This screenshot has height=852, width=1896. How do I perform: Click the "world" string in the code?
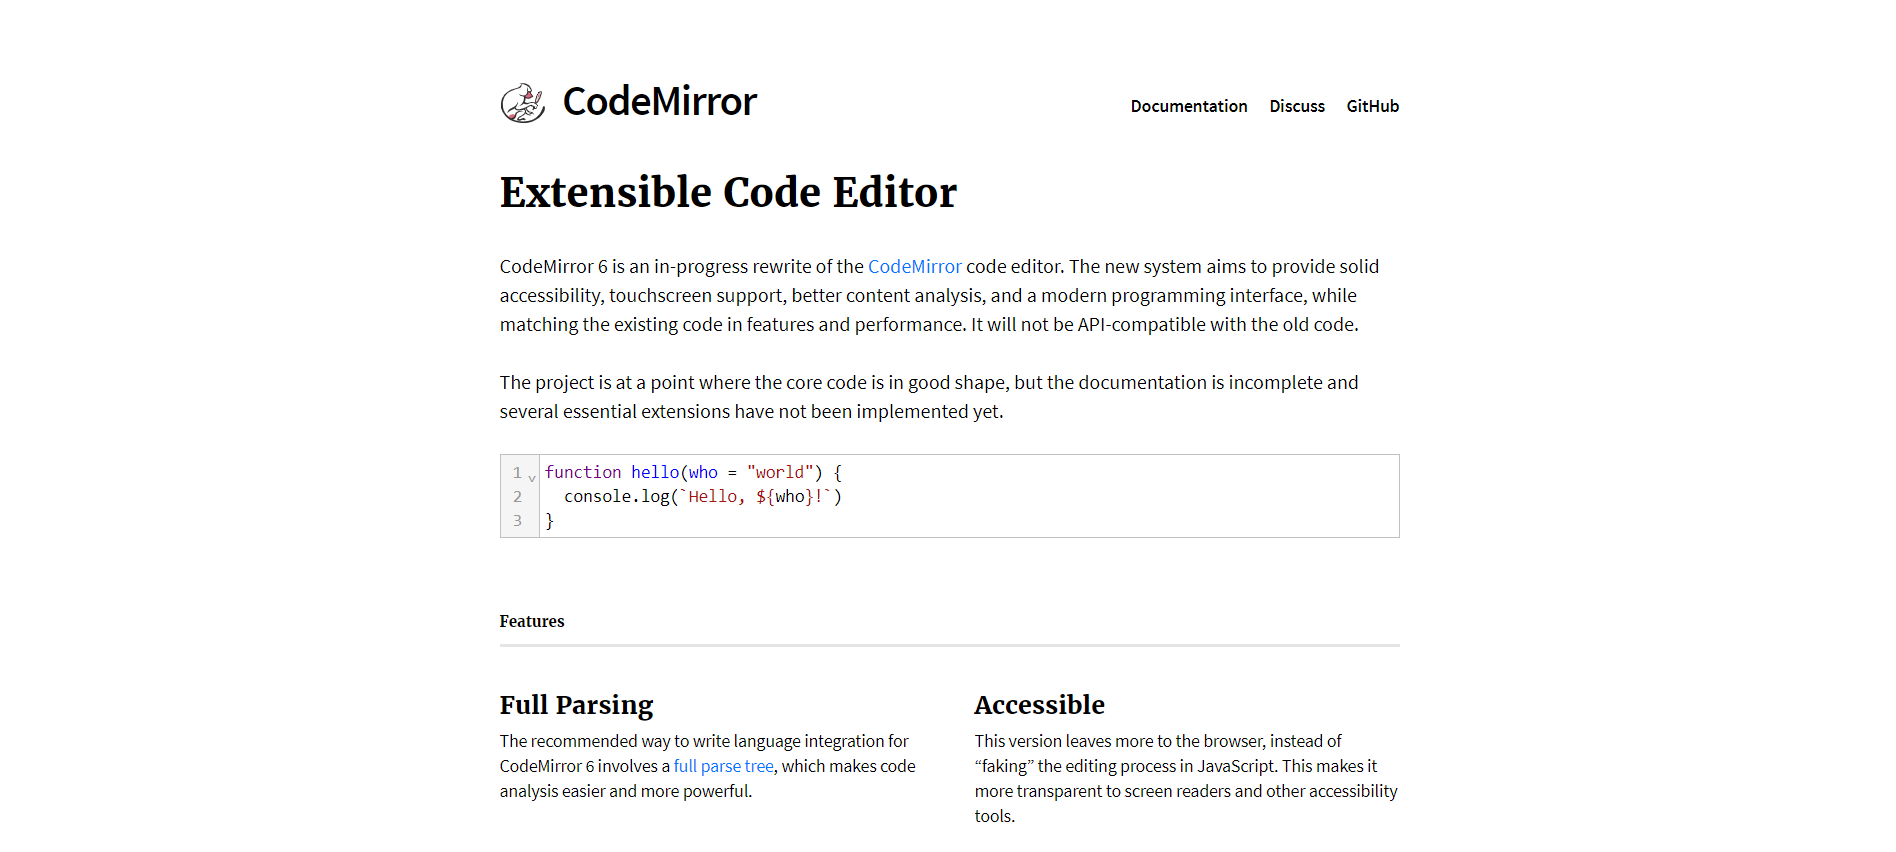pos(779,473)
